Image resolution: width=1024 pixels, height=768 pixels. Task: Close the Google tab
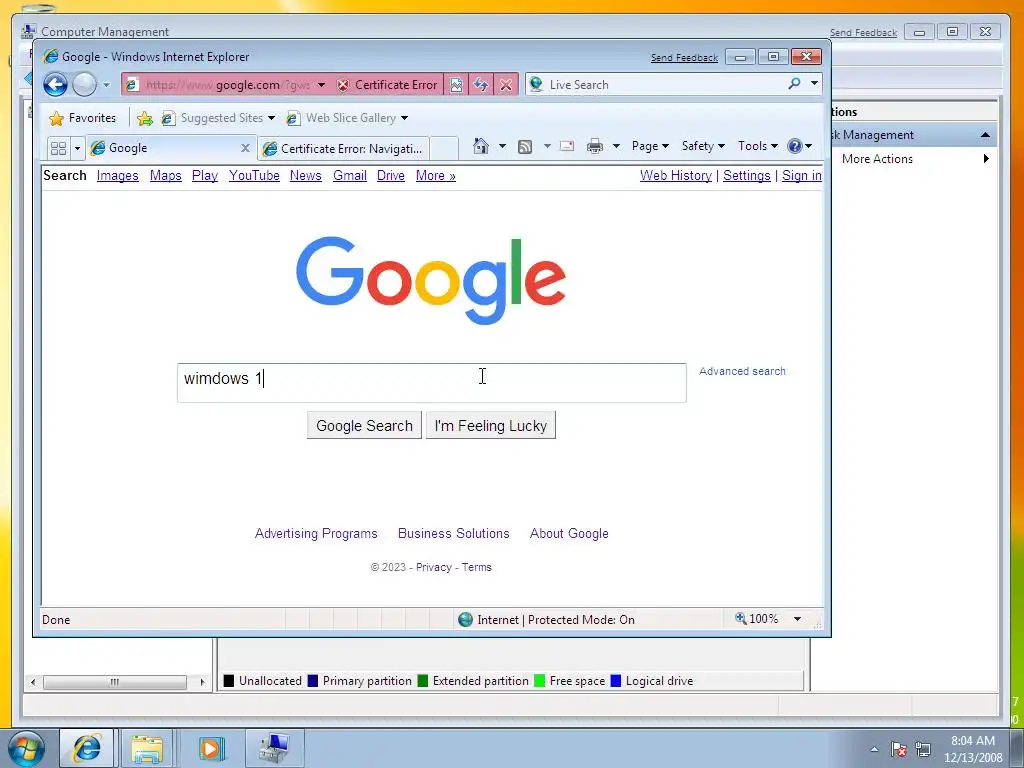(246, 148)
